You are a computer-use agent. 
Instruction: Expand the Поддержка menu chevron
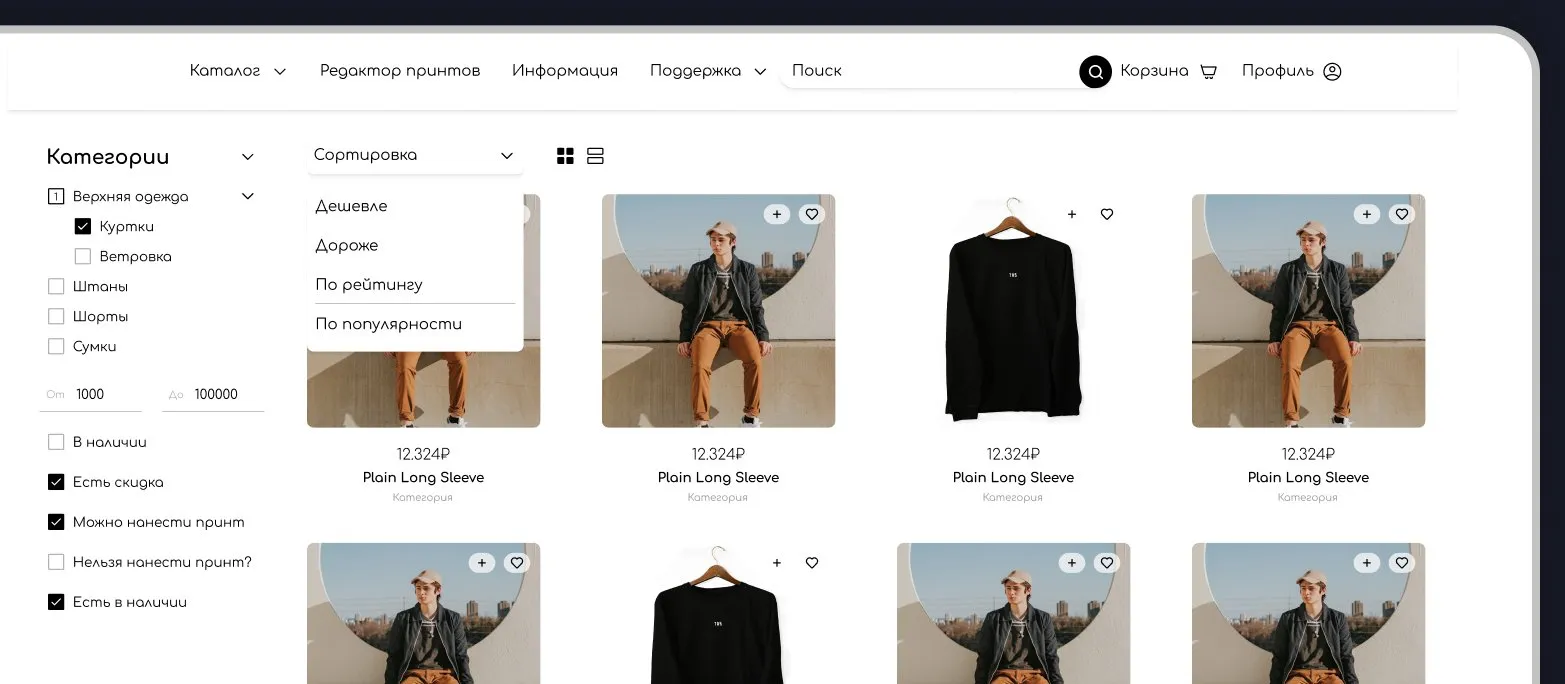tap(760, 72)
